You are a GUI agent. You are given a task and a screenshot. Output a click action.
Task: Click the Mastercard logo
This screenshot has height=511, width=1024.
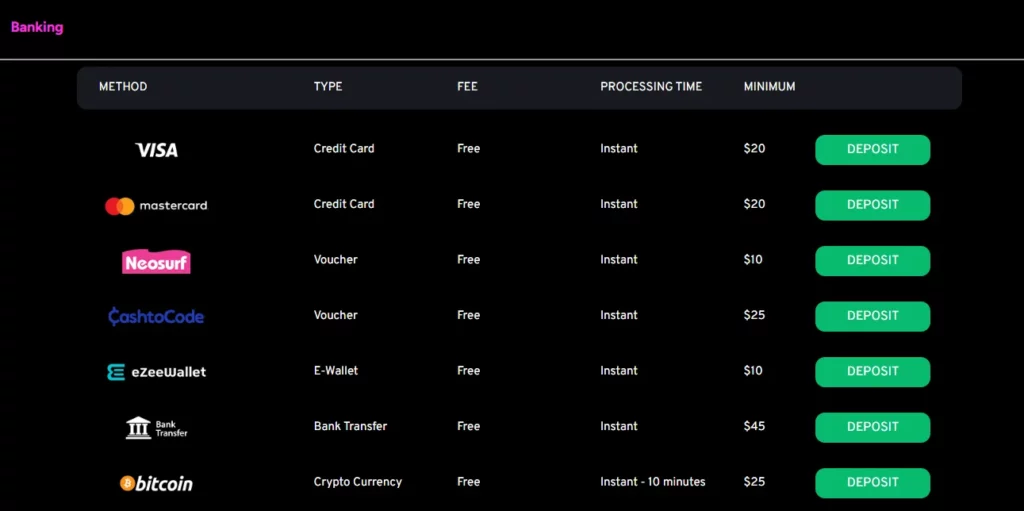pos(156,206)
